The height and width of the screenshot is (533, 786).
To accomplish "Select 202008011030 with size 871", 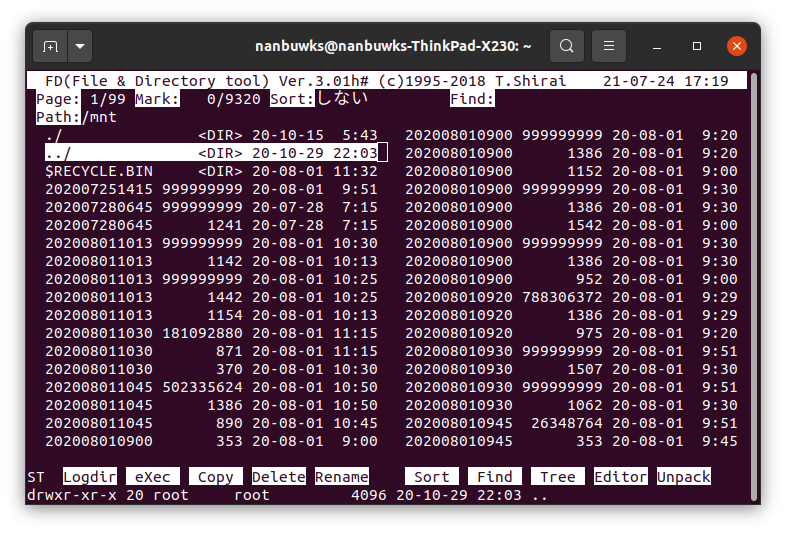I will 211,351.
